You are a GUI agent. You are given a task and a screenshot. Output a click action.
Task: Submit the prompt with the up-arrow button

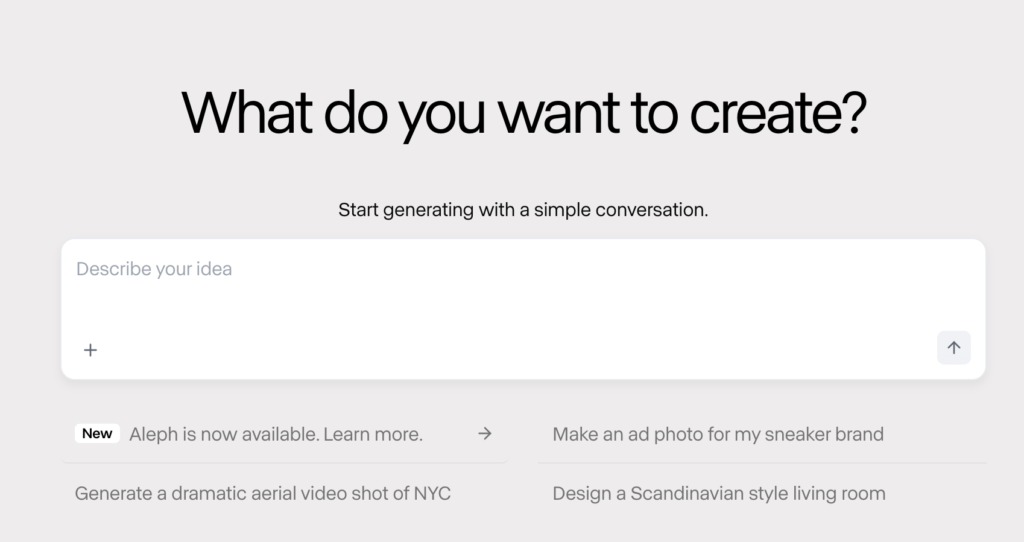tap(953, 347)
